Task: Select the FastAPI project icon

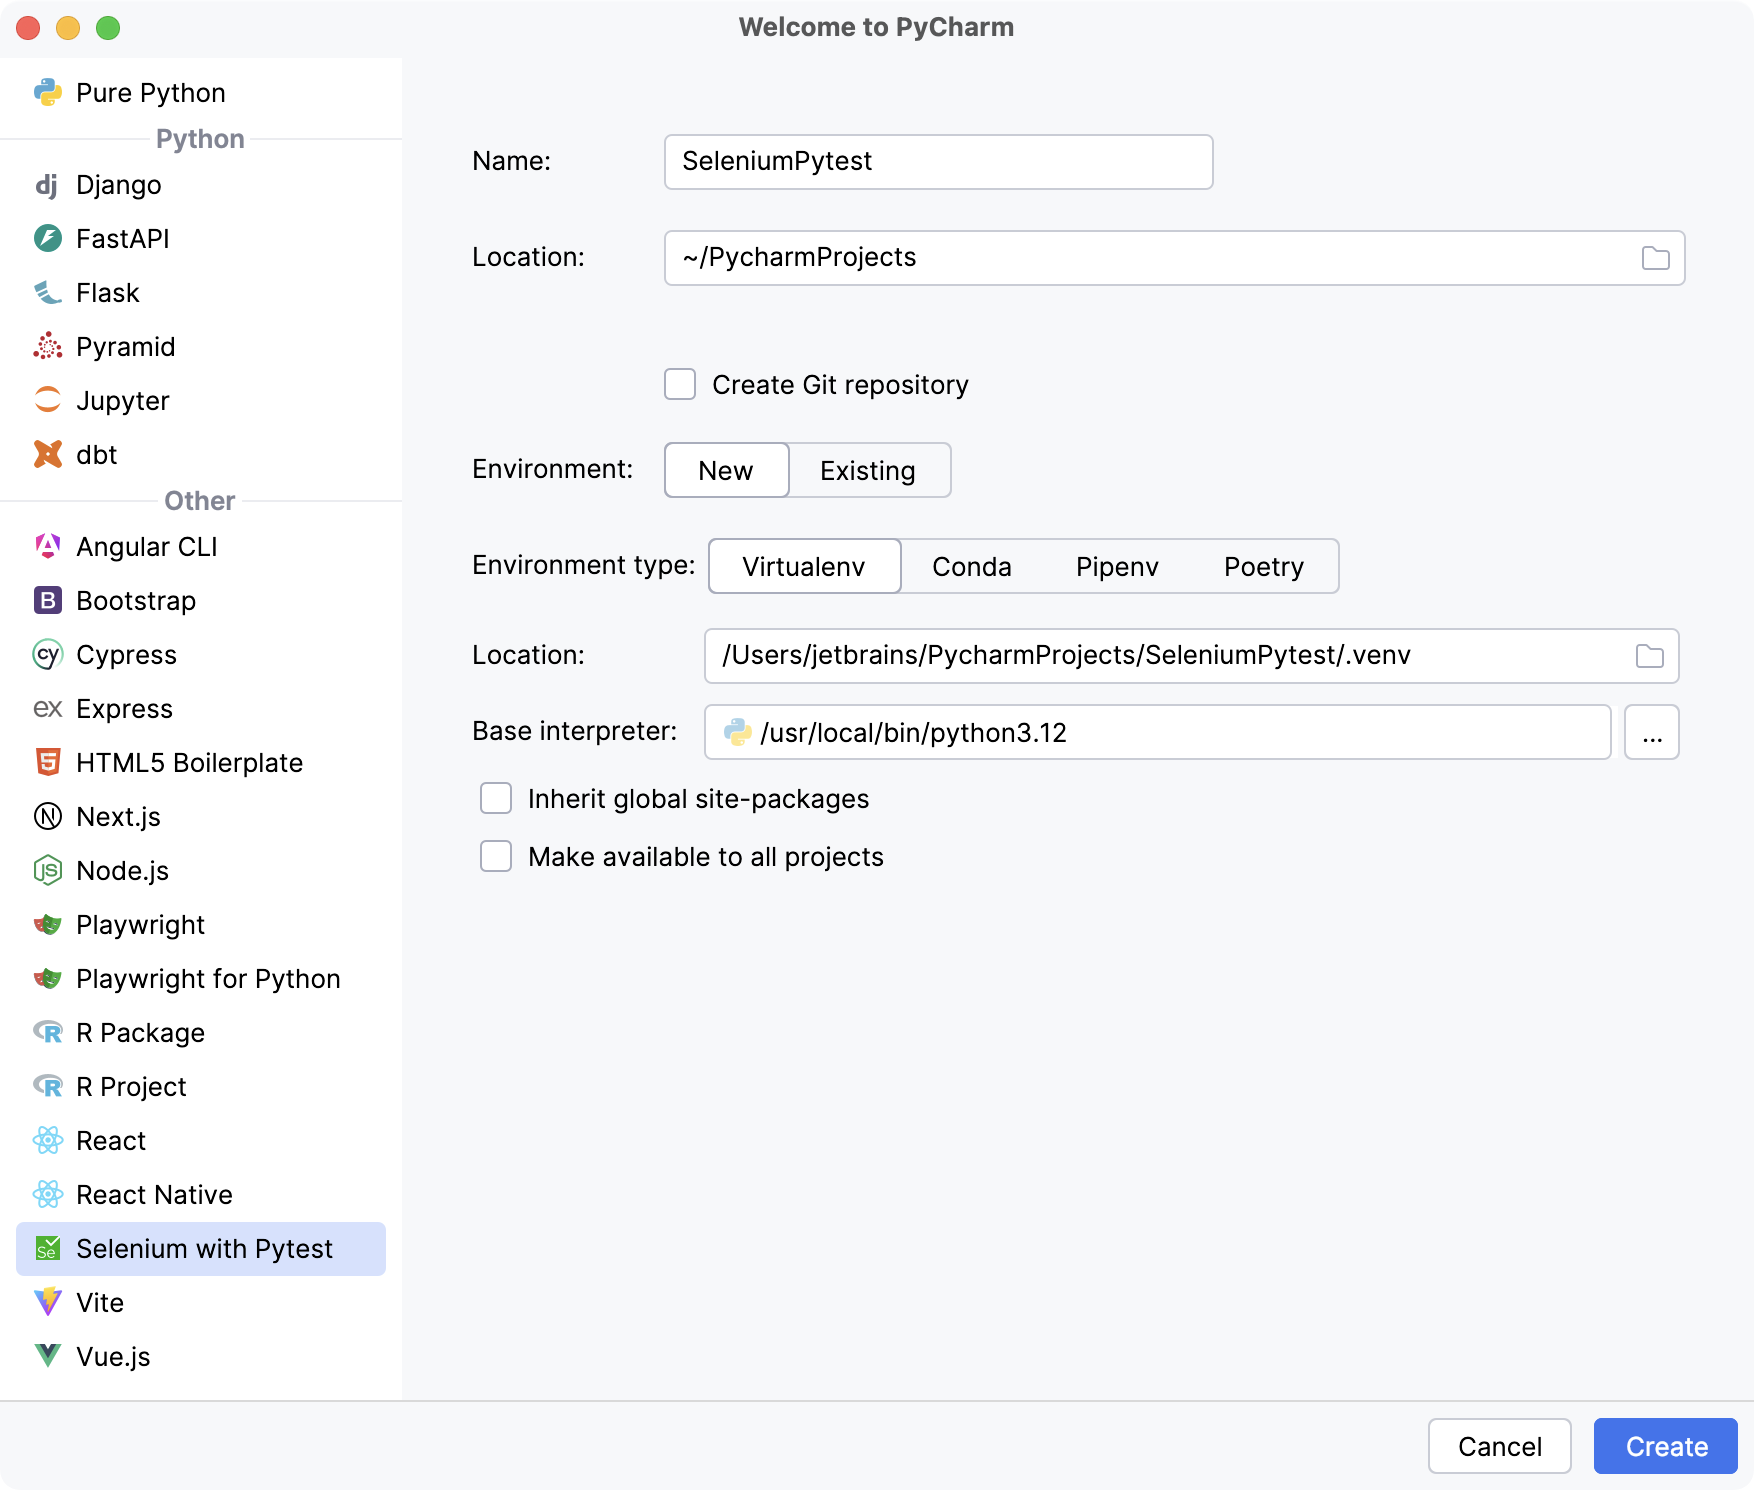Action: click(47, 238)
